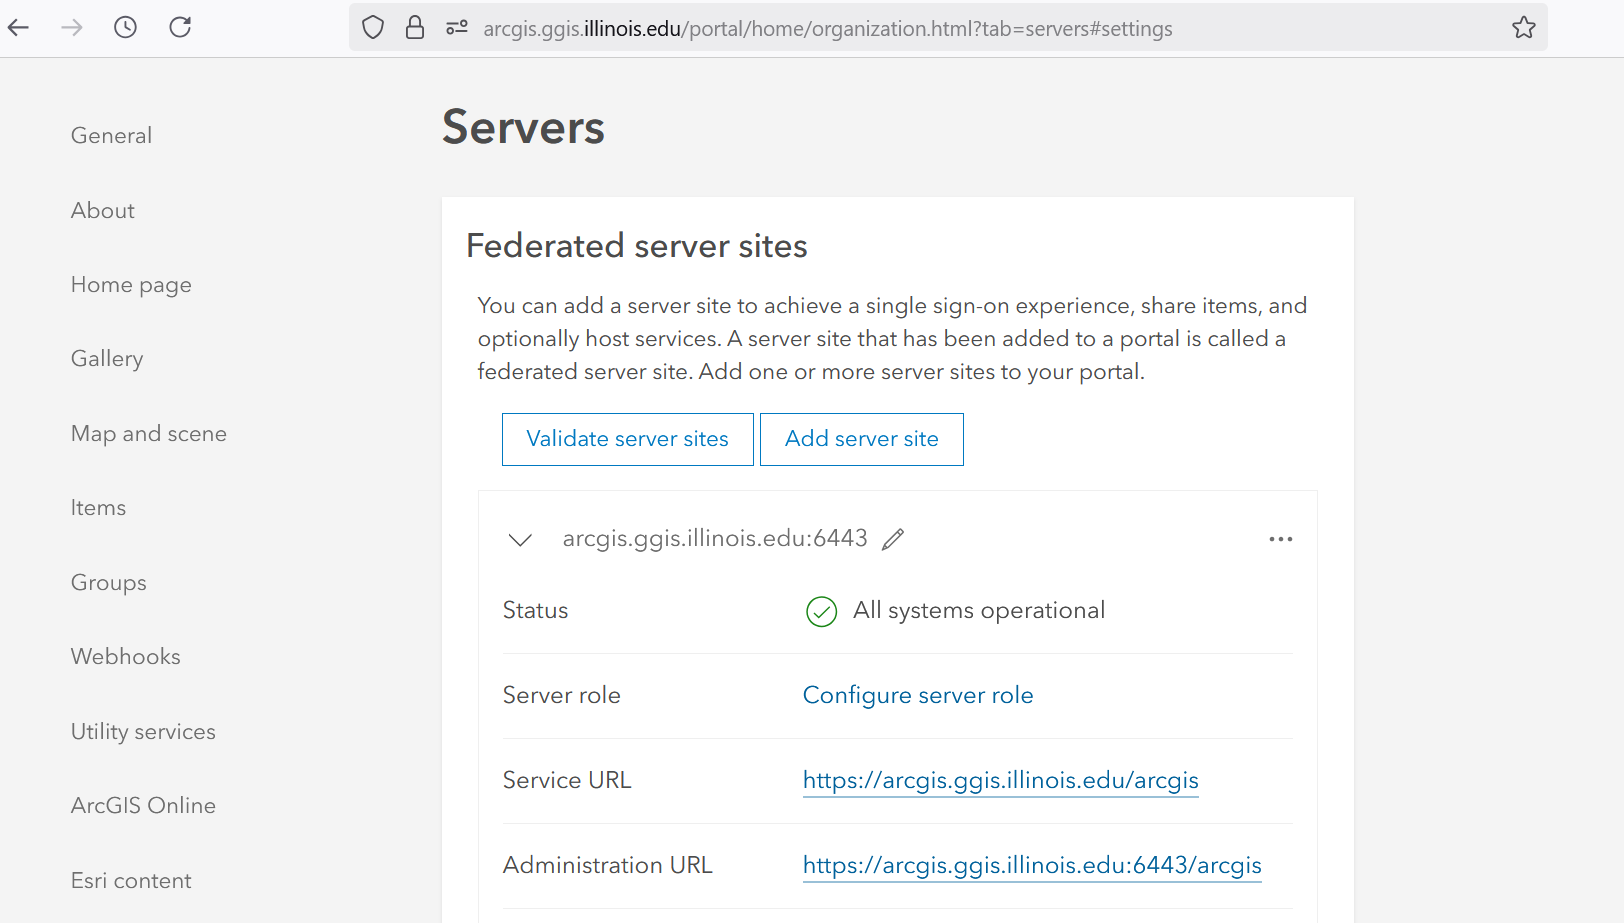Click the Service URL row label
1624x923 pixels.
(567, 781)
